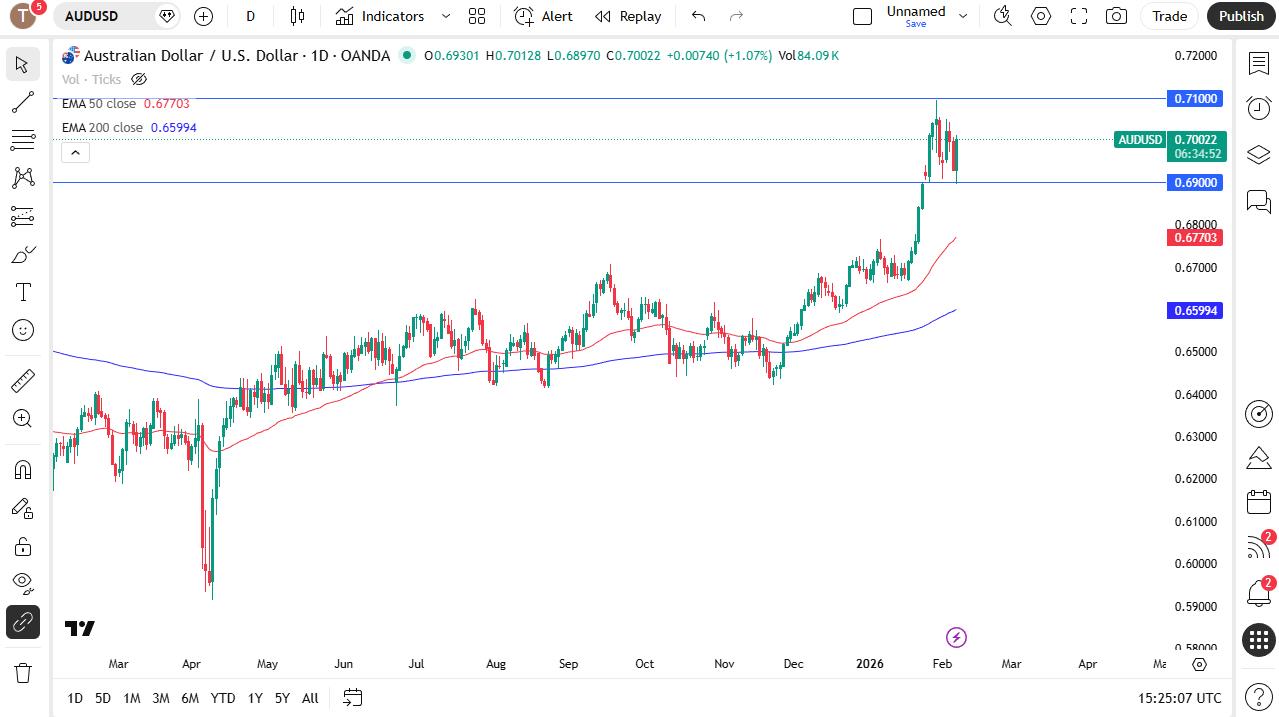Open chart settings gear
This screenshot has width=1279, height=717.
tap(1040, 16)
